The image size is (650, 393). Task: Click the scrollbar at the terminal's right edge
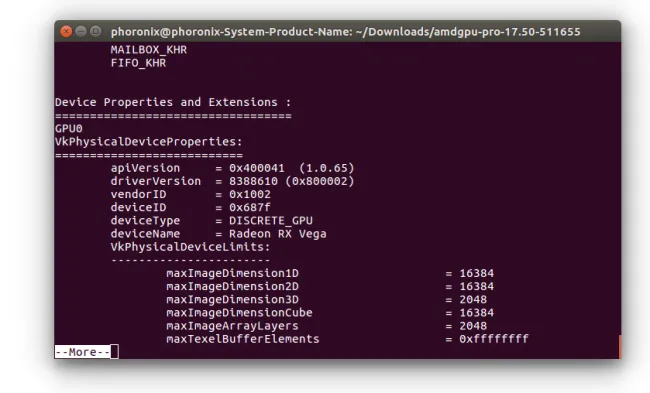tap(619, 347)
